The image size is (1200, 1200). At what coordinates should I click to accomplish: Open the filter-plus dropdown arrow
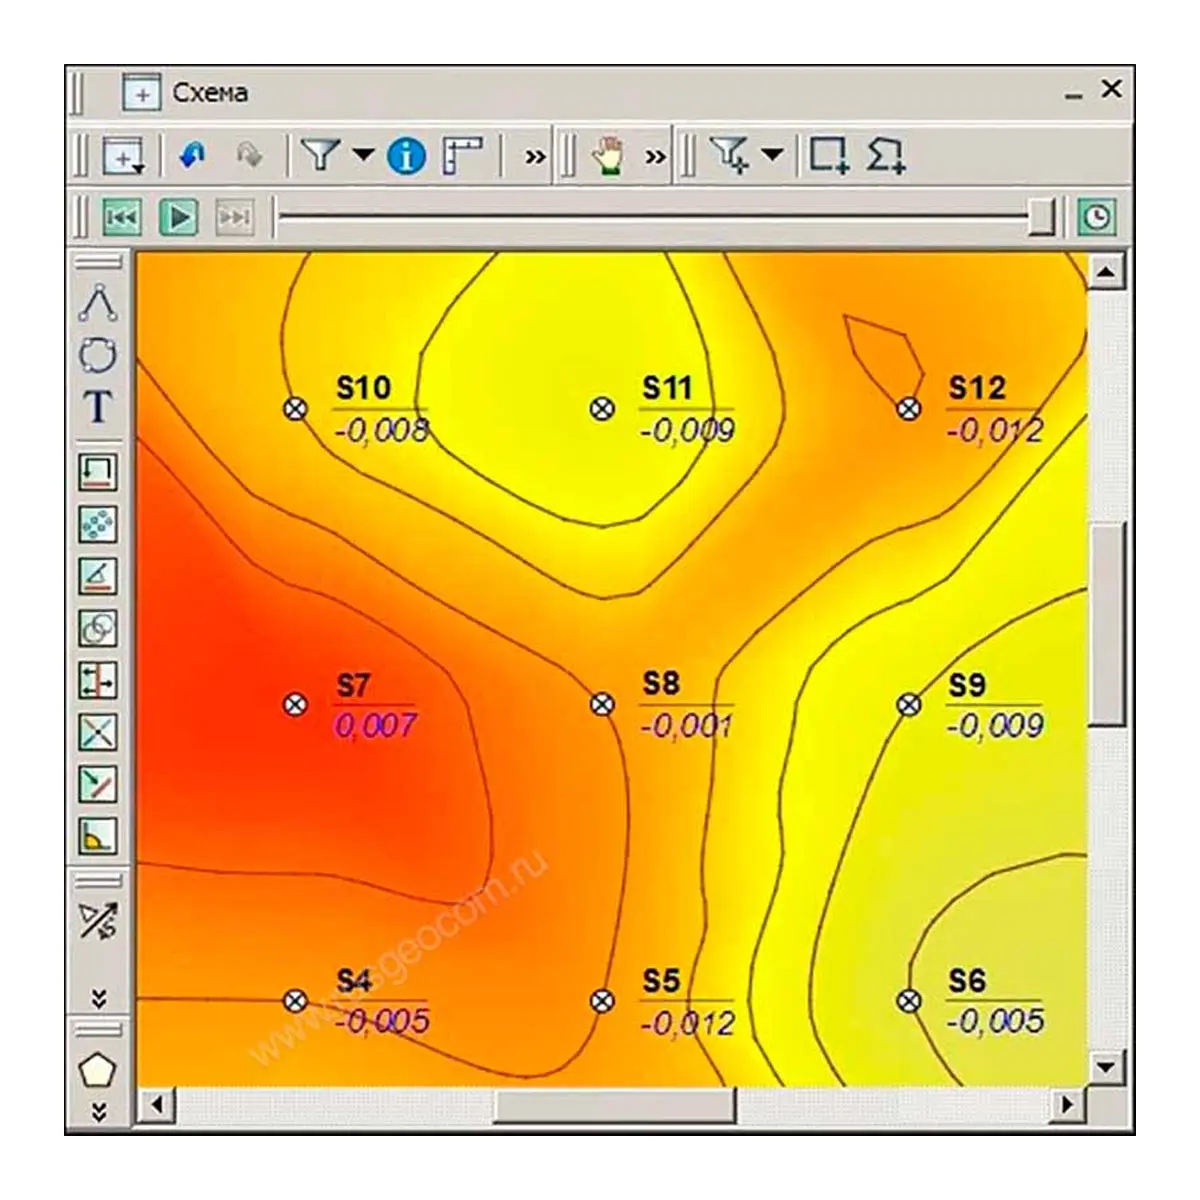772,155
